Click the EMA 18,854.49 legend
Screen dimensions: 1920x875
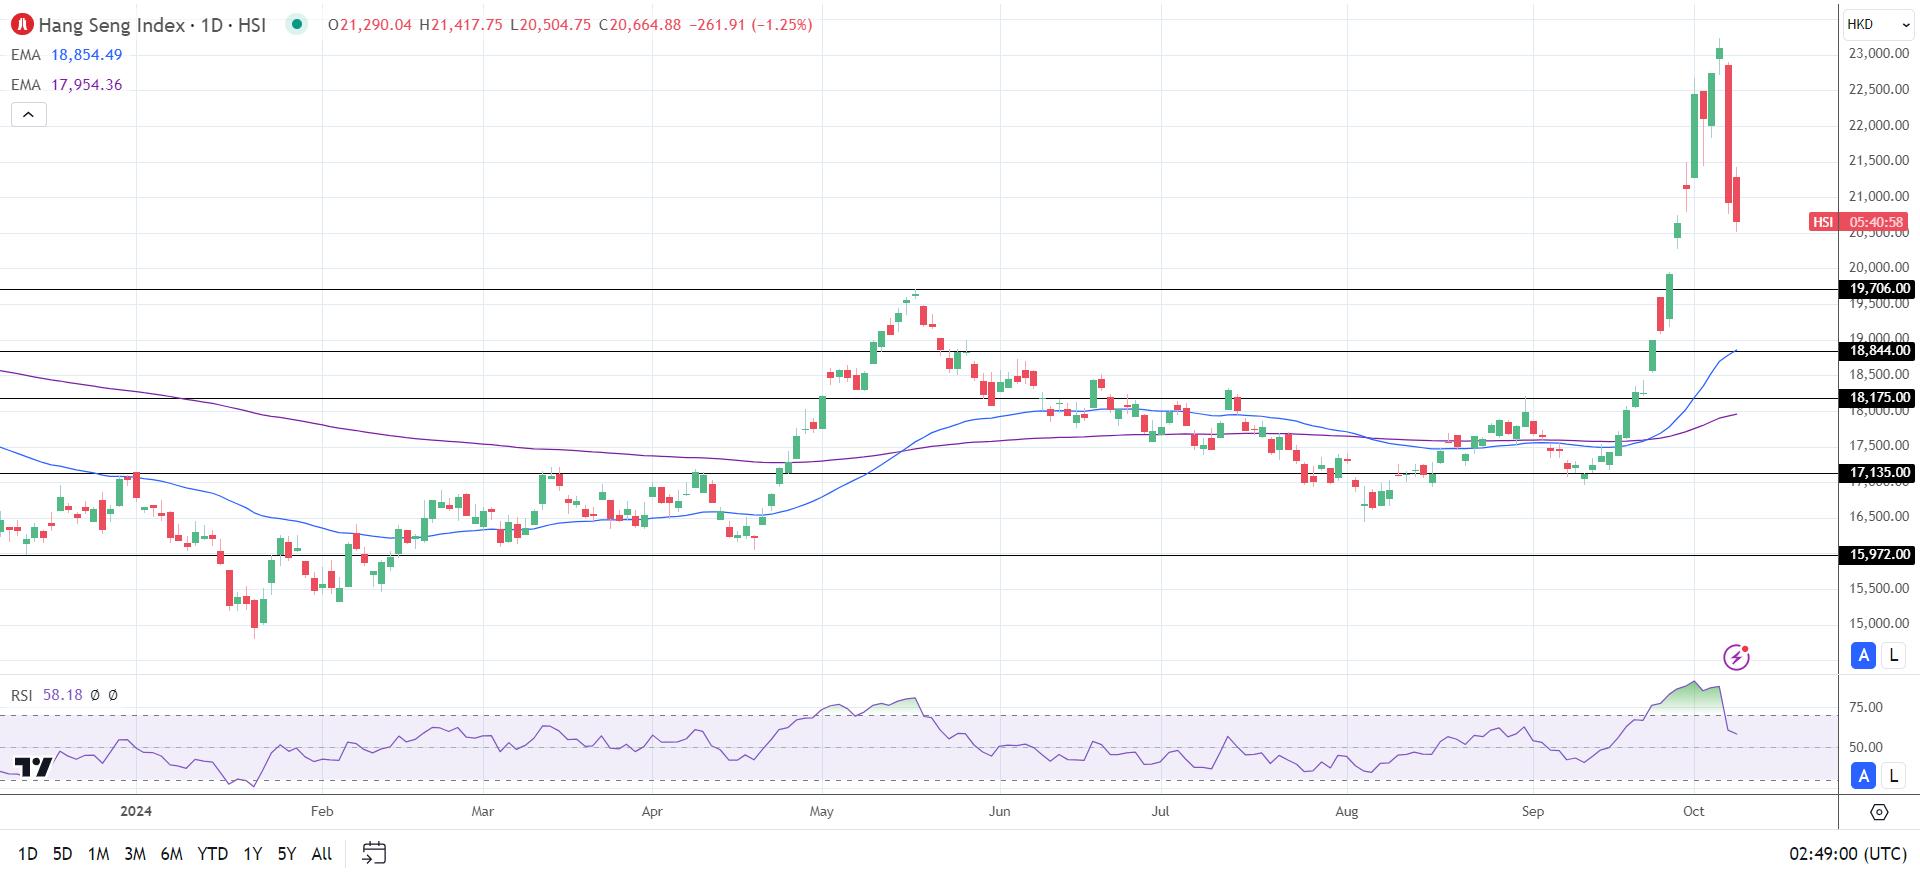coord(67,55)
